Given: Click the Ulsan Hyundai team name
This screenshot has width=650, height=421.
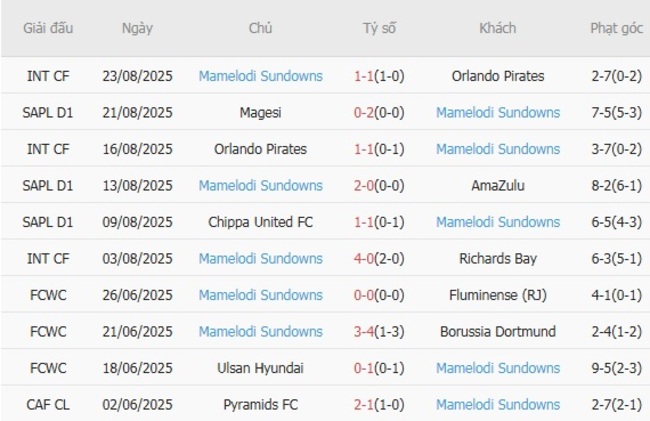Looking at the screenshot, I should tap(260, 368).
